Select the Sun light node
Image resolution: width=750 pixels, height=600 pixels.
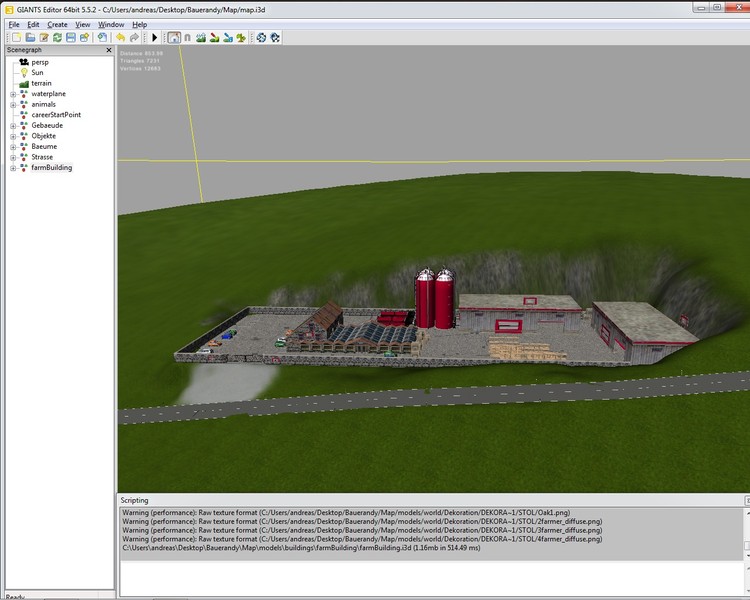[37, 73]
